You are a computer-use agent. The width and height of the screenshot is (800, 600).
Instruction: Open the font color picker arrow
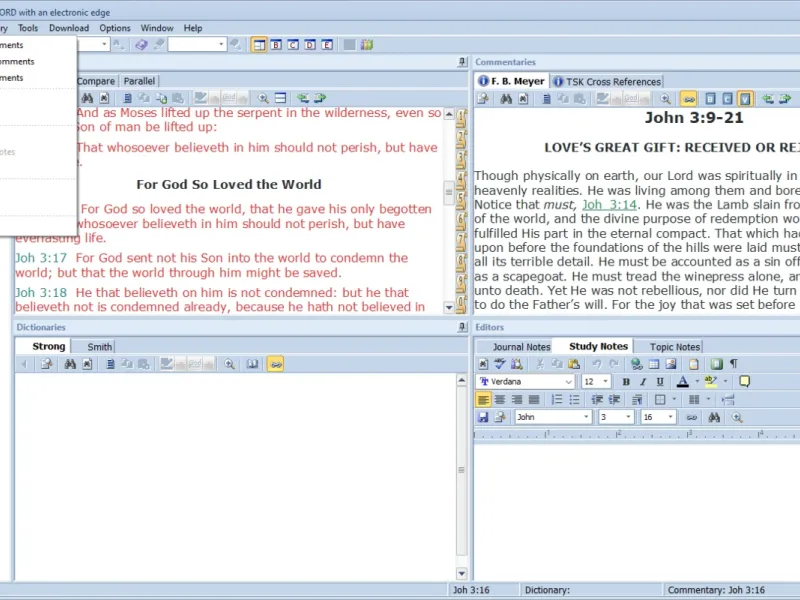[x=697, y=382]
